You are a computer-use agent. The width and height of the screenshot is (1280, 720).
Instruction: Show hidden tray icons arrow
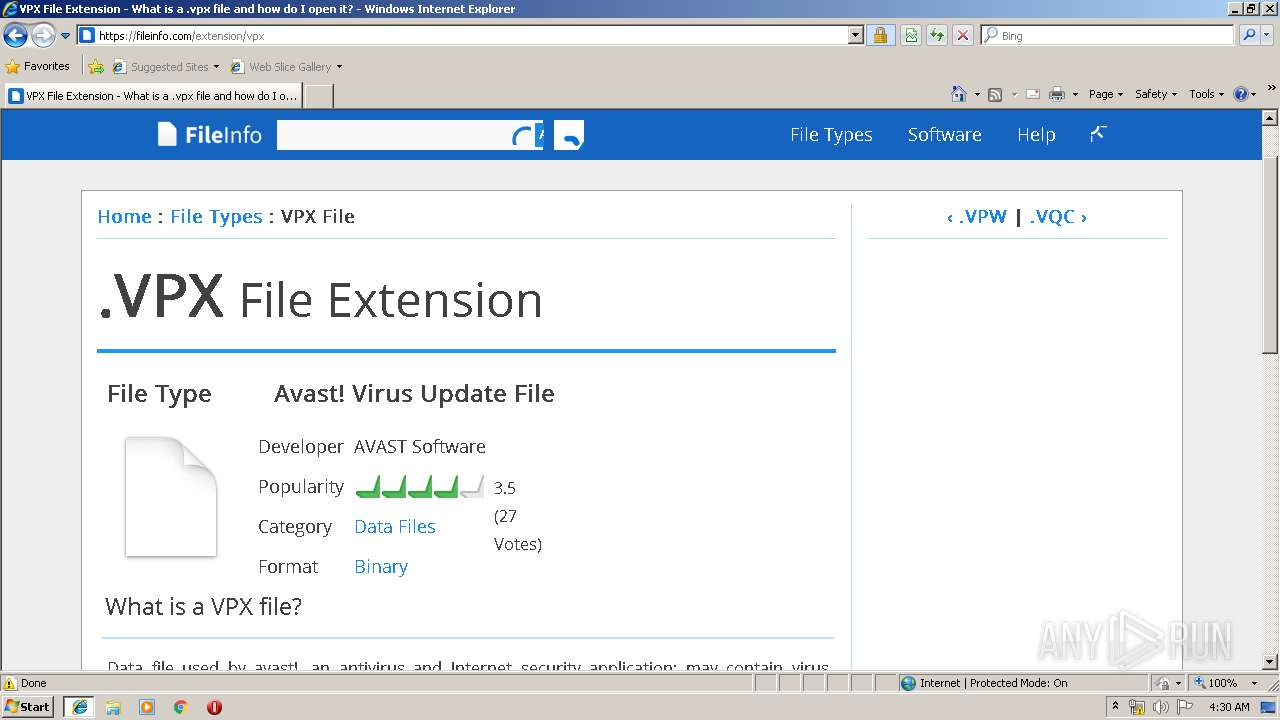click(1115, 707)
